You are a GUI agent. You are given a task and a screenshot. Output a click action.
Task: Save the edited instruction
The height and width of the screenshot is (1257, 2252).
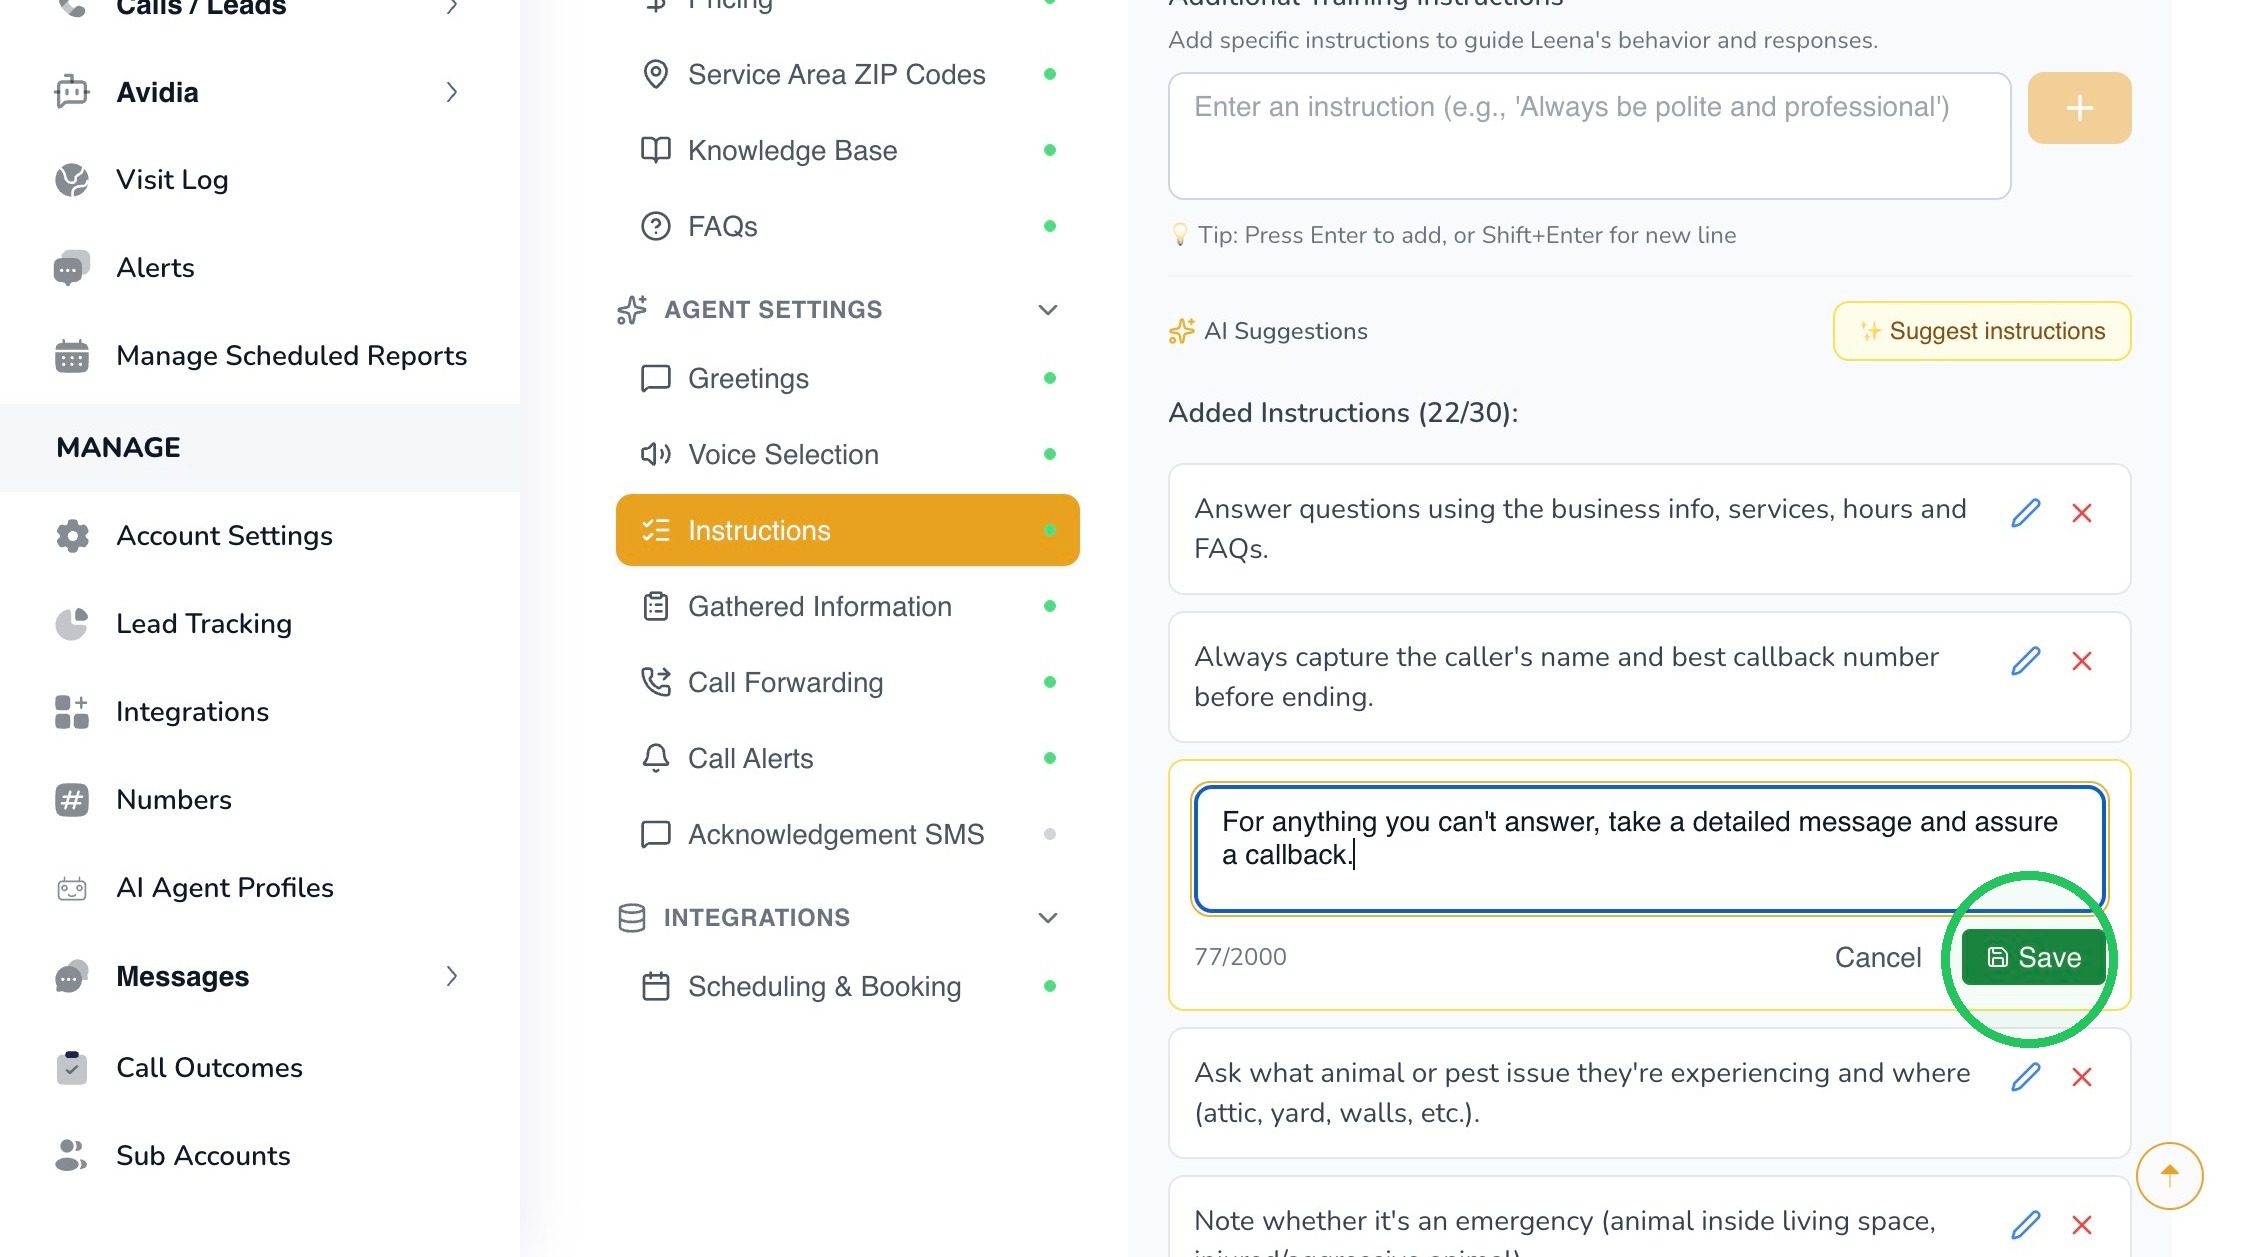point(2034,957)
